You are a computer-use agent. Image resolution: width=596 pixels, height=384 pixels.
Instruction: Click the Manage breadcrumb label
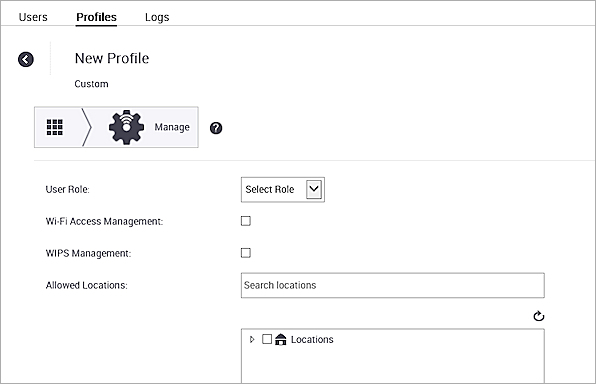tap(172, 127)
